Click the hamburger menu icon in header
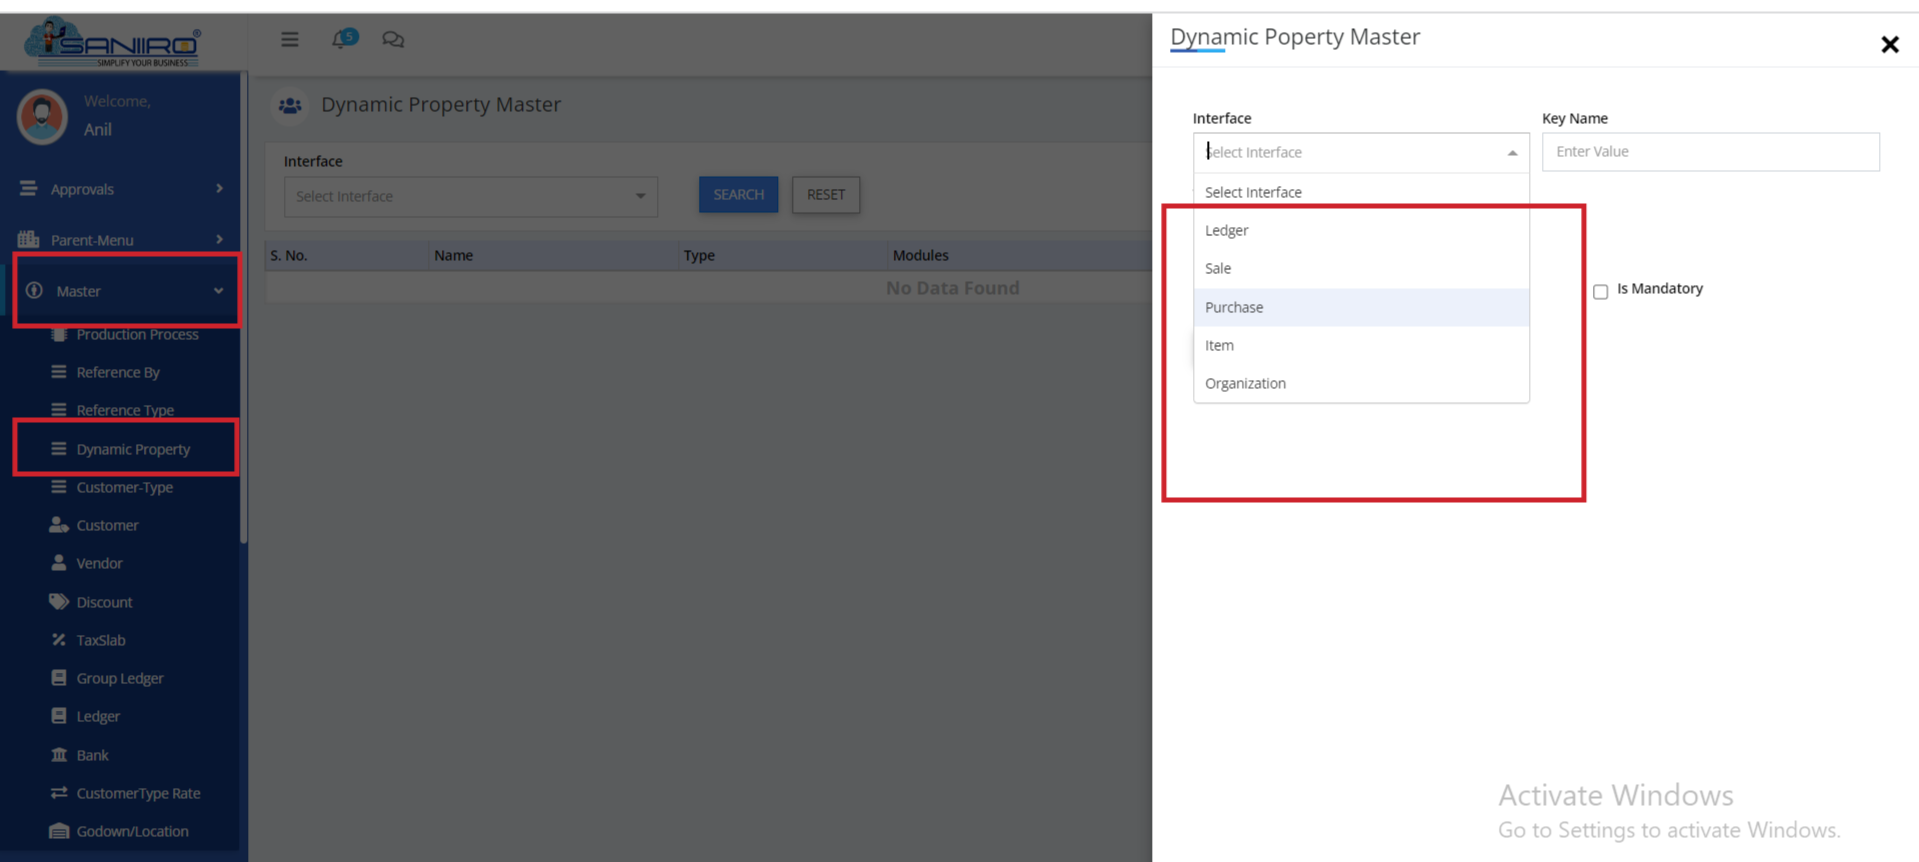The width and height of the screenshot is (1919, 862). [290, 39]
